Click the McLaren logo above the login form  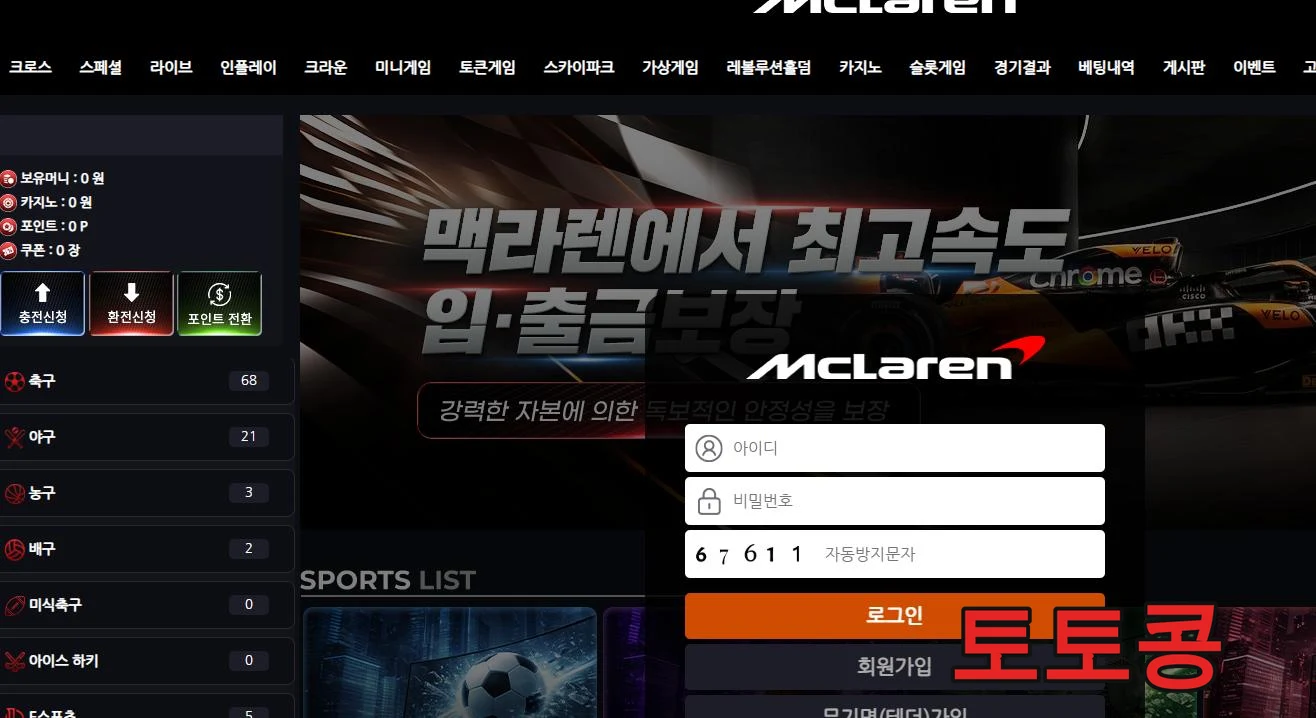pyautogui.click(x=896, y=359)
